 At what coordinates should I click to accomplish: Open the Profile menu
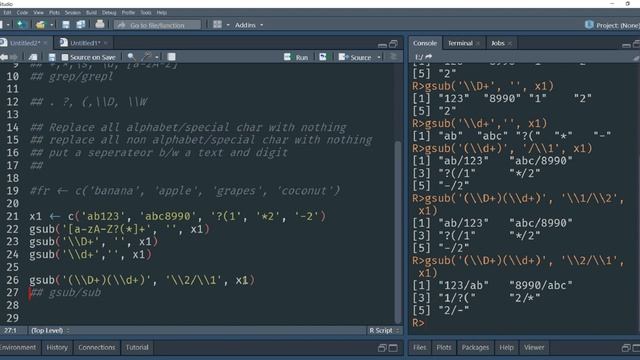coord(128,13)
